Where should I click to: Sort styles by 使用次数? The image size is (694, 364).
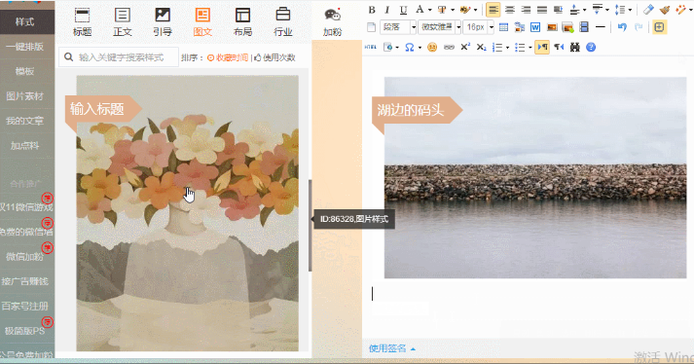pyautogui.click(x=274, y=58)
